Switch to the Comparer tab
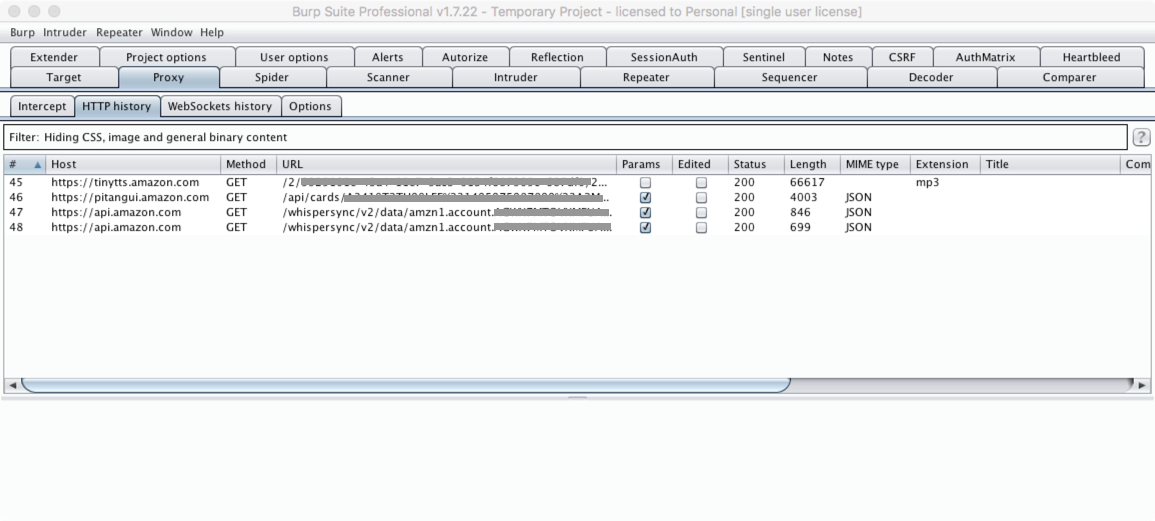Viewport: 1155px width, 521px height. click(x=1070, y=77)
